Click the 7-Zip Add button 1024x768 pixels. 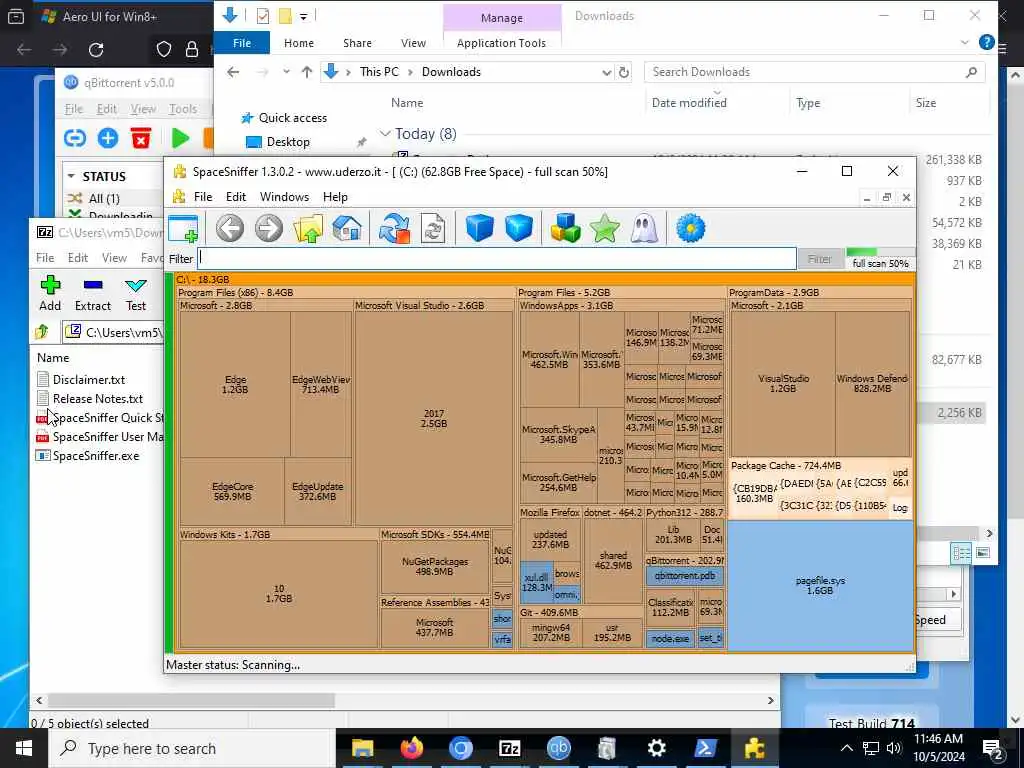coord(50,293)
